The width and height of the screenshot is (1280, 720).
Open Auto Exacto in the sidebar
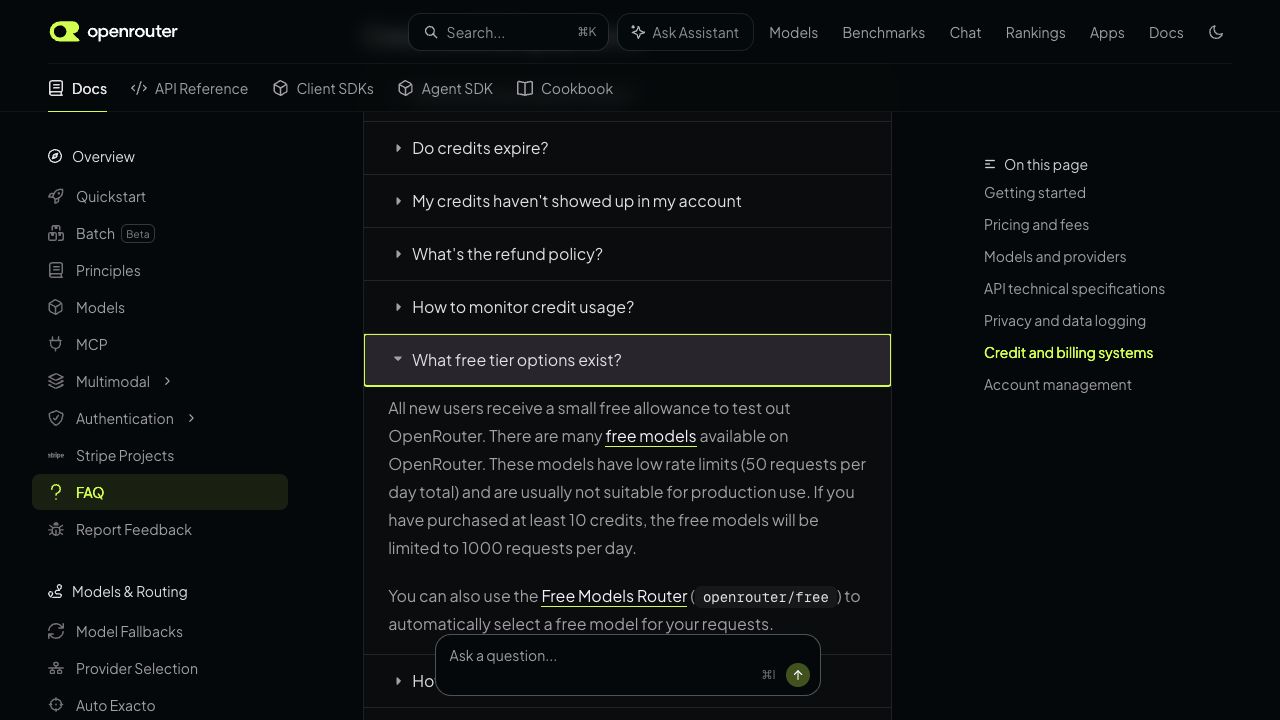(x=160, y=706)
